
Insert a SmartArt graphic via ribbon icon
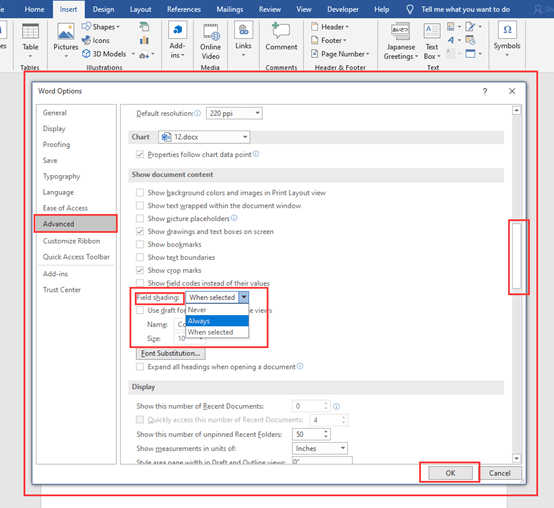click(144, 26)
